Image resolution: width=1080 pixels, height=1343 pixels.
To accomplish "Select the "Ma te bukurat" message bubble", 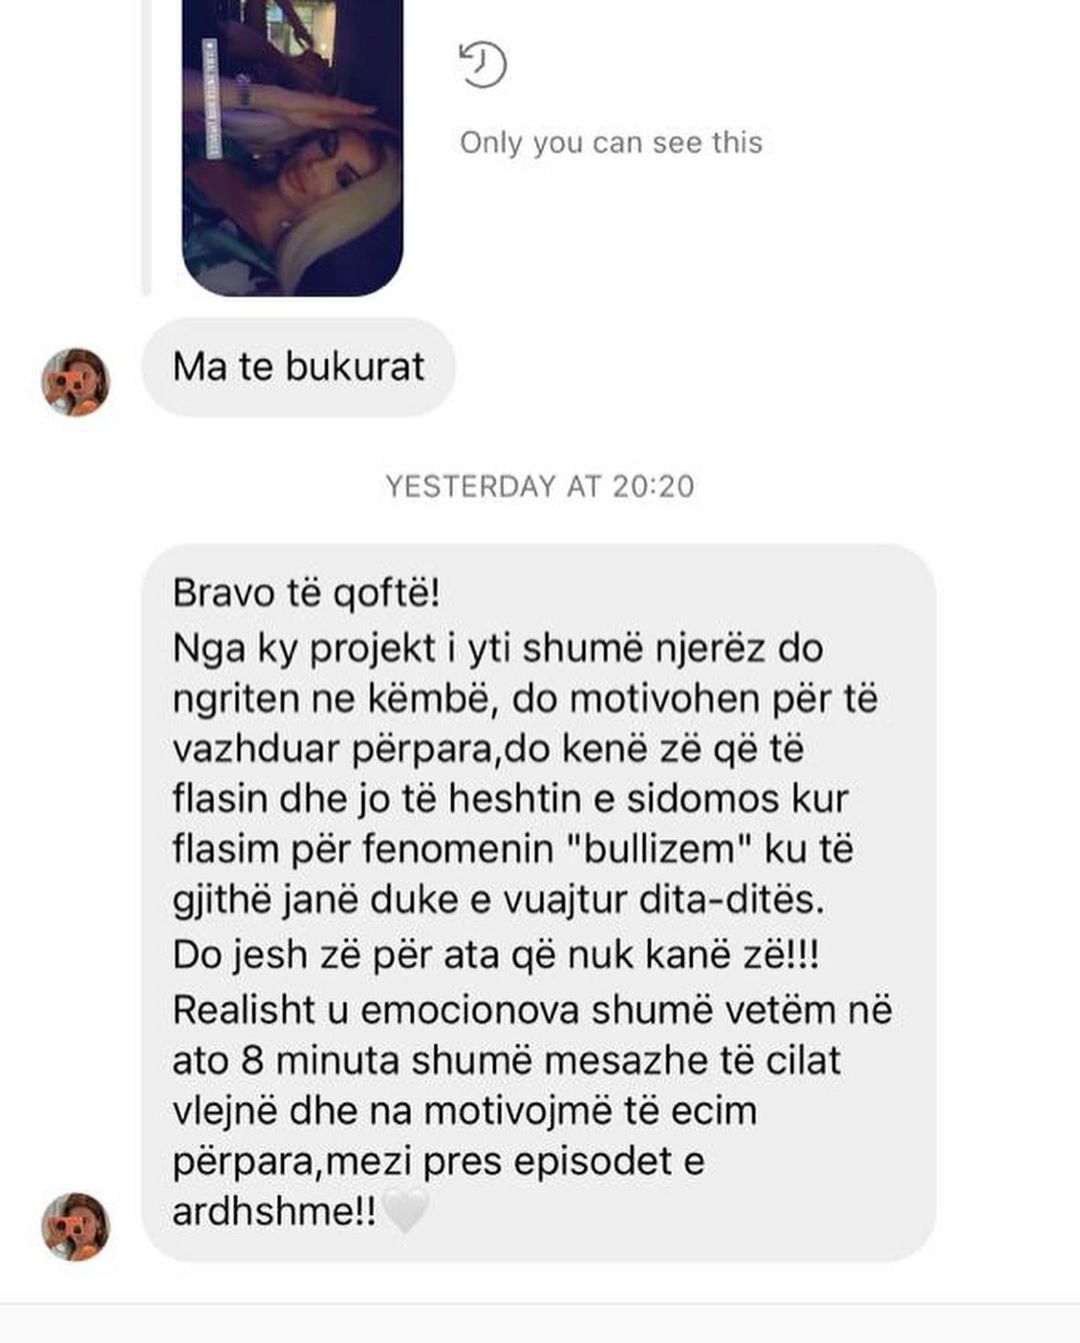I will [298, 367].
